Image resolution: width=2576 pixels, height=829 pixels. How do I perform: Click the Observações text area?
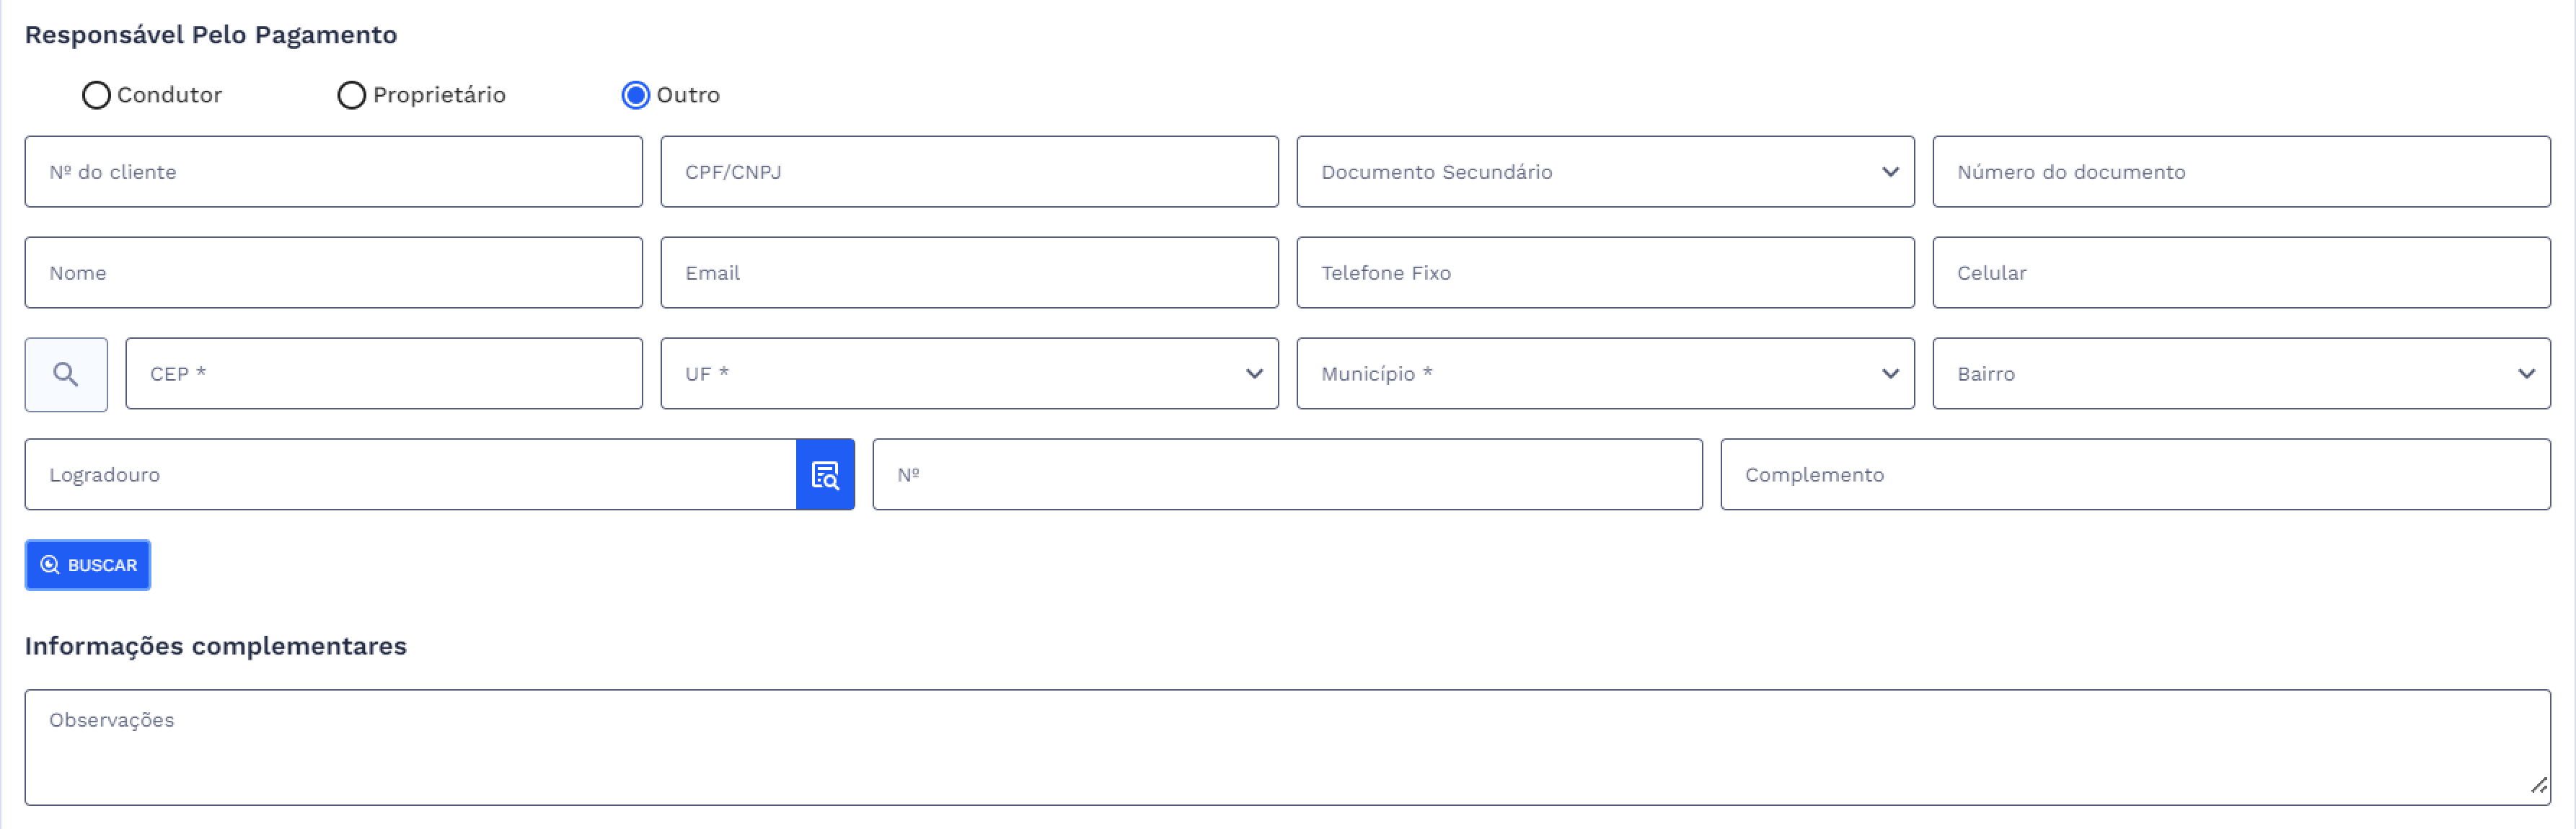point(1286,747)
